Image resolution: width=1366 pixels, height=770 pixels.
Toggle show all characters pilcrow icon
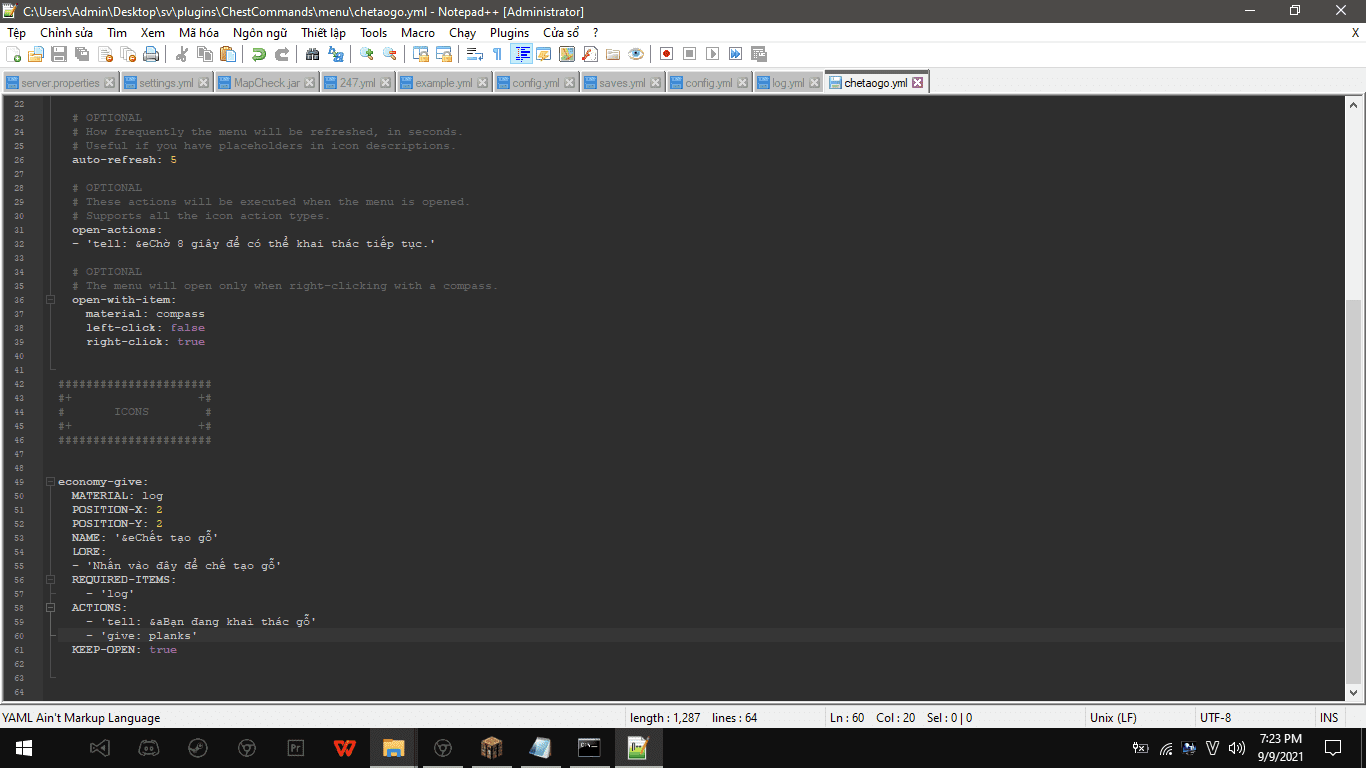tap(497, 54)
